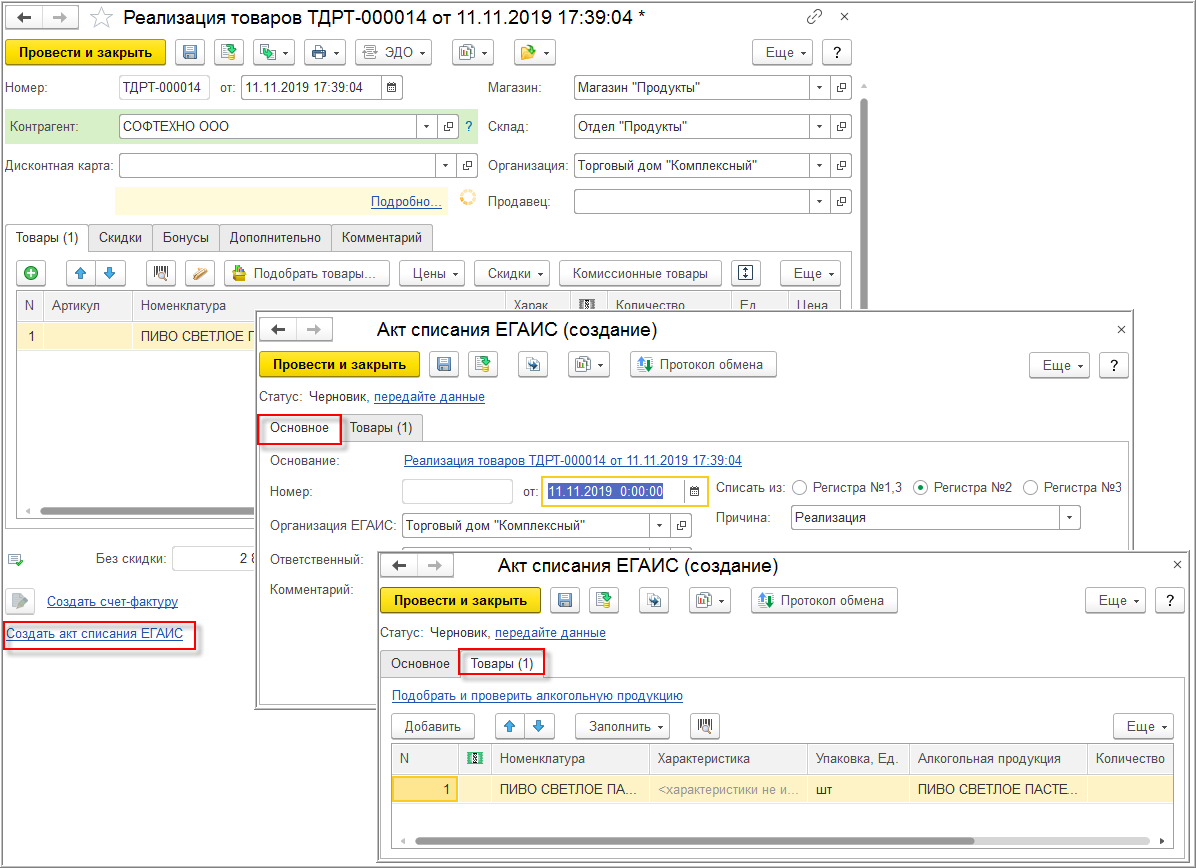The height and width of the screenshot is (868, 1196).
Task: Open the Создать счет-фактуру link
Action: click(x=112, y=601)
